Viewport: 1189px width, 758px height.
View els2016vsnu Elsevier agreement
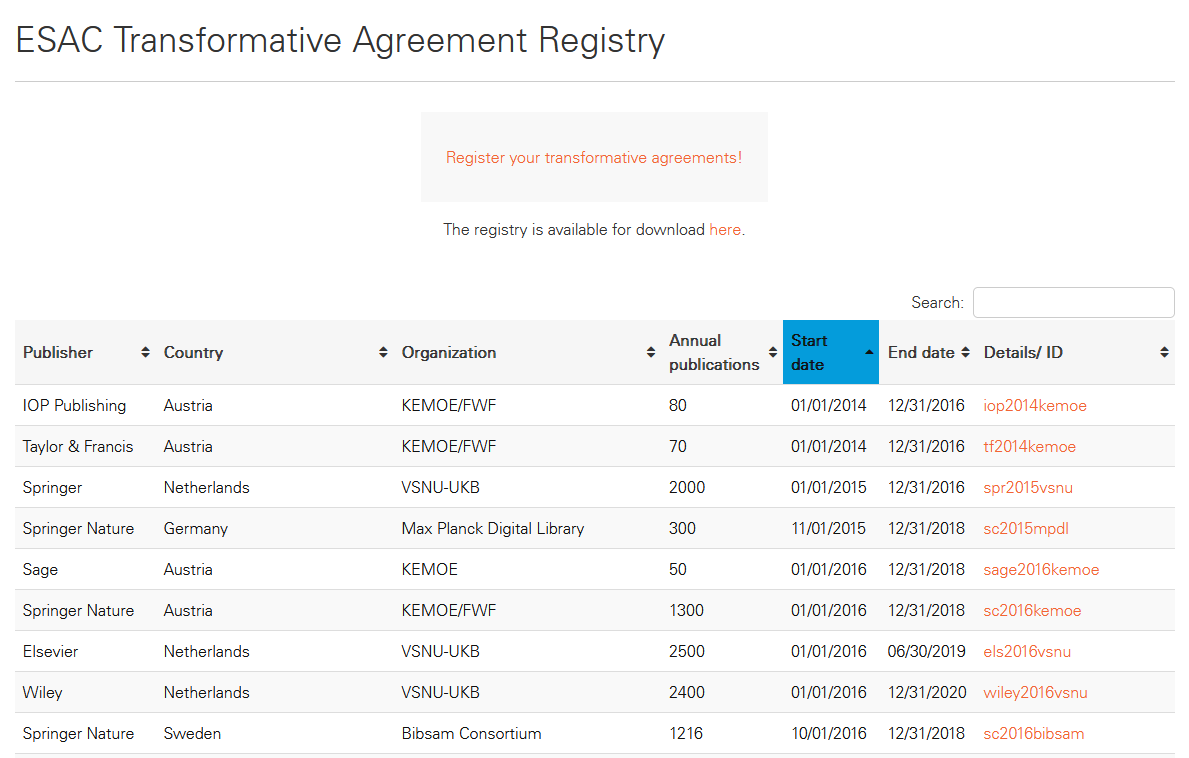click(x=1027, y=652)
